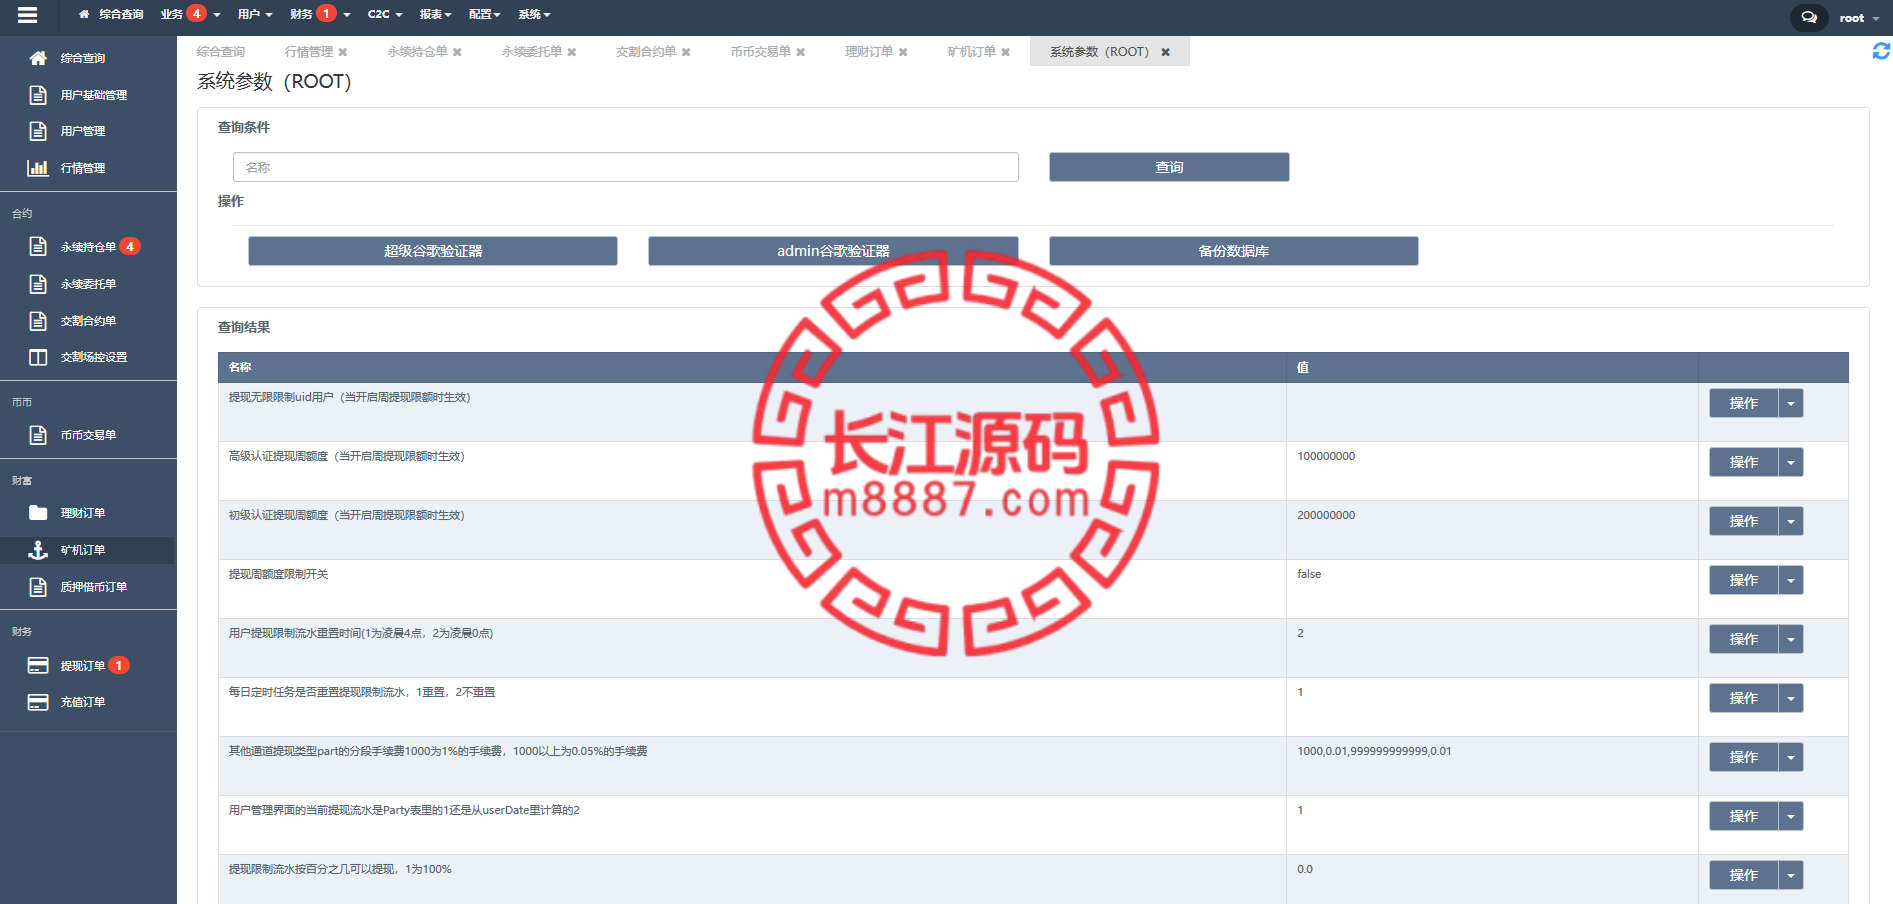This screenshot has width=1893, height=904.
Task: Click the admin谷歌验证器 button
Action: coord(833,251)
